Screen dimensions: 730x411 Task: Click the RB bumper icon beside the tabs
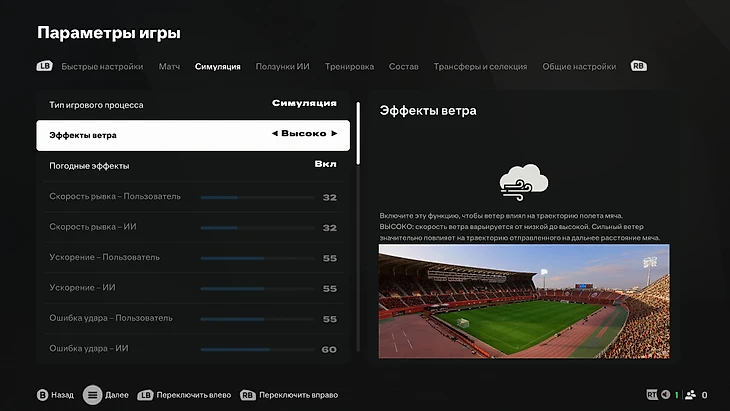click(638, 66)
